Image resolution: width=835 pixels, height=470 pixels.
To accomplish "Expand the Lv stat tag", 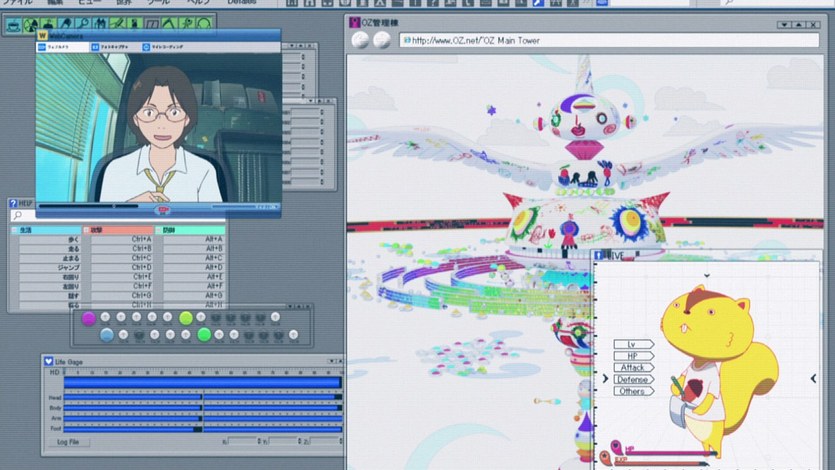I will (x=633, y=344).
